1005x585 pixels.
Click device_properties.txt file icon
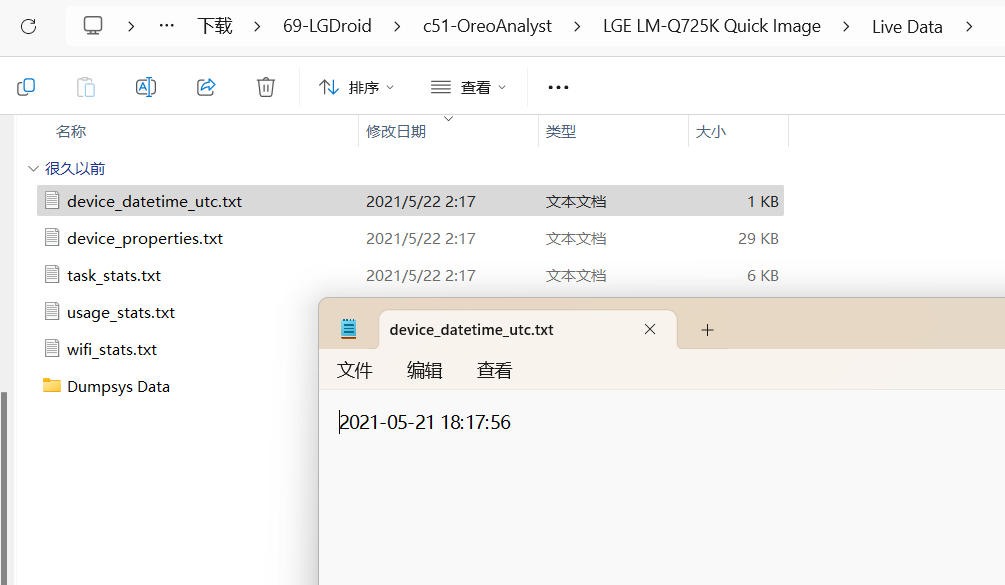click(x=52, y=238)
